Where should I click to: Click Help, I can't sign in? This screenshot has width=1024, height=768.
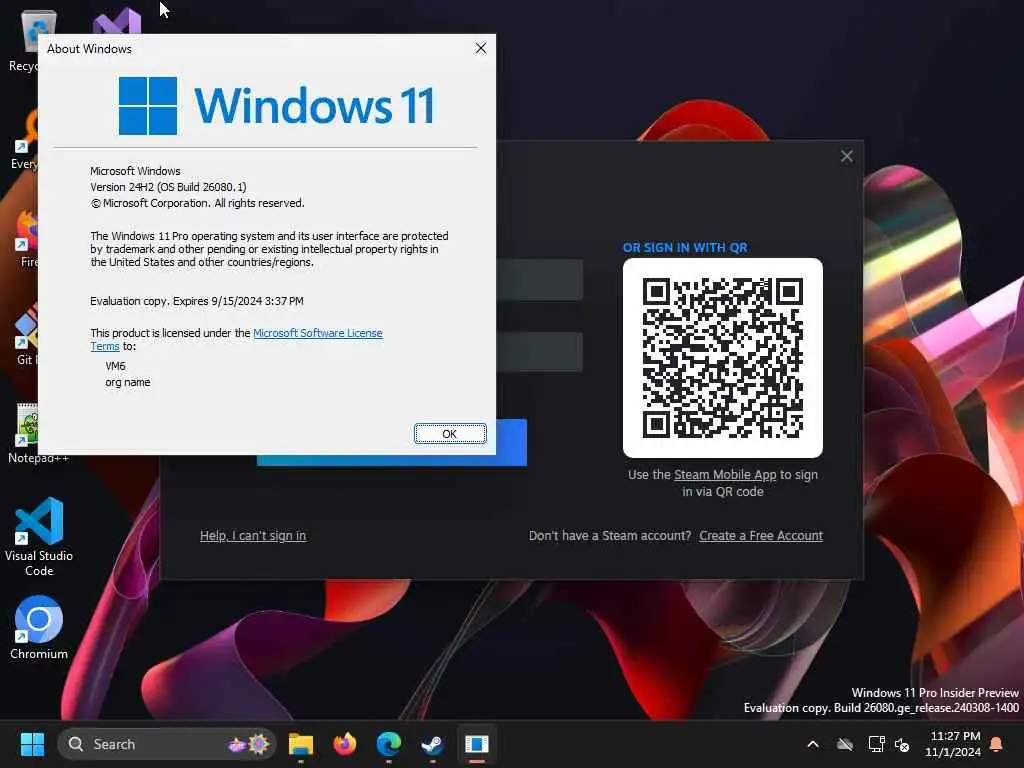(253, 536)
